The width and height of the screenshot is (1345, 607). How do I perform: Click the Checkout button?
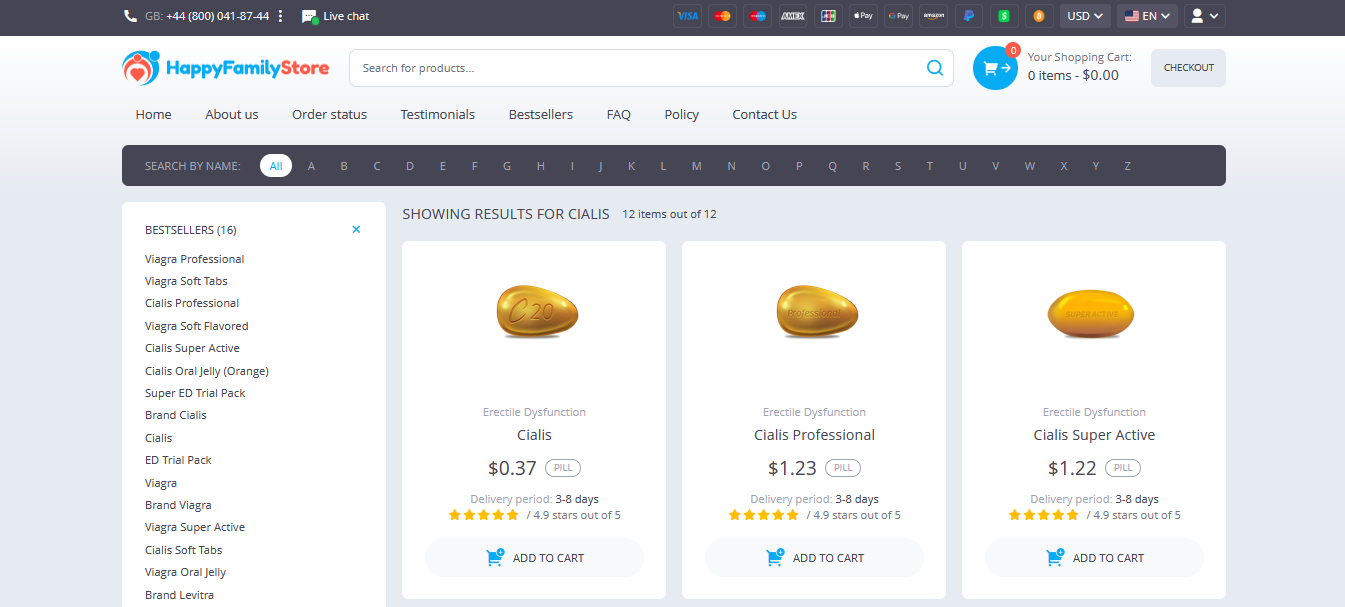[1188, 68]
